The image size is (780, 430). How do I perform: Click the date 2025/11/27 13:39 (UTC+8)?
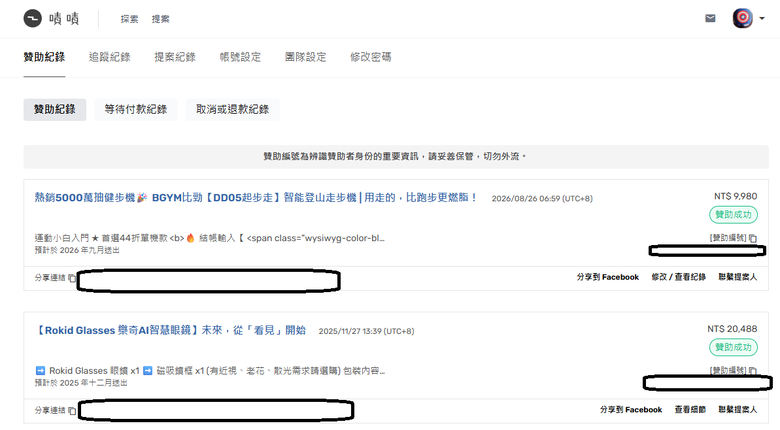point(366,331)
